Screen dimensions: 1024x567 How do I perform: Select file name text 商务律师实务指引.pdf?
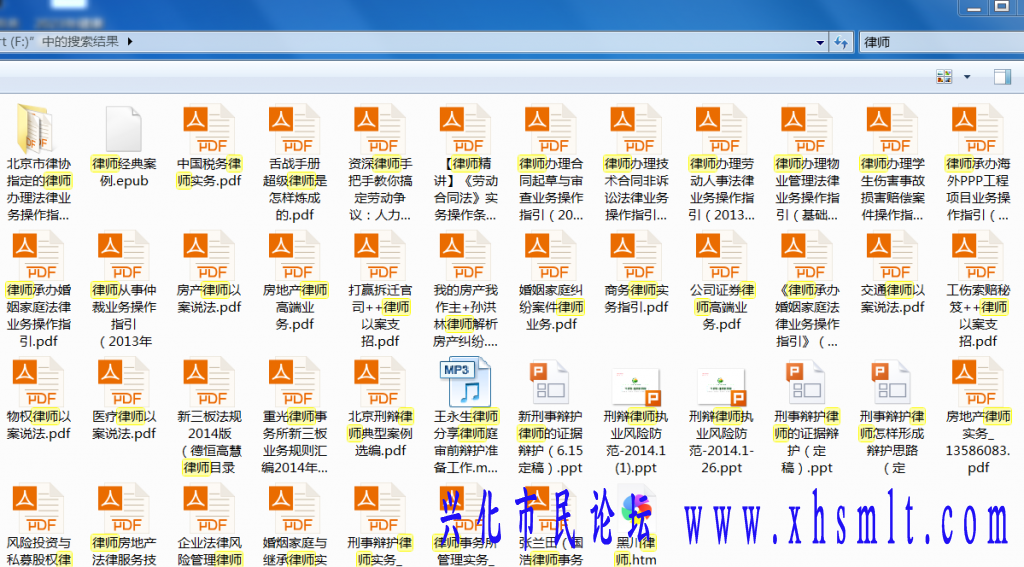point(636,299)
